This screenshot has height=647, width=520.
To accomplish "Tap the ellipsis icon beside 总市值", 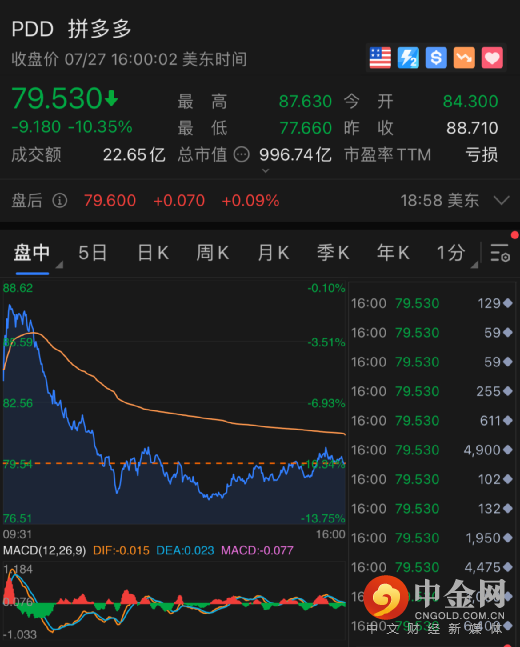I will point(242,155).
